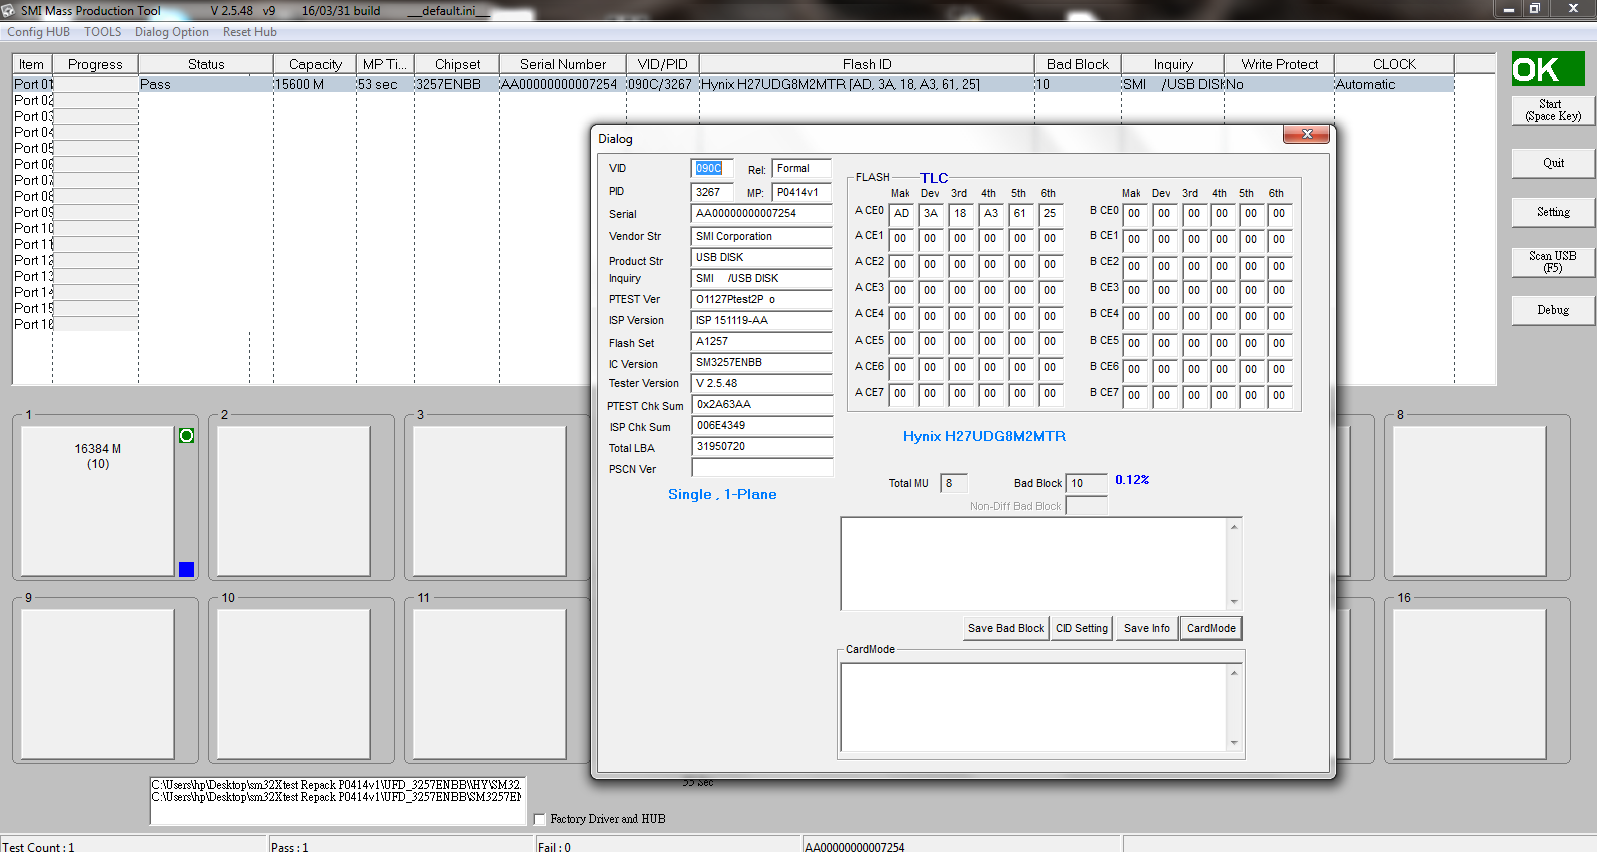This screenshot has width=1597, height=852.
Task: Click the Quit button
Action: [1553, 163]
